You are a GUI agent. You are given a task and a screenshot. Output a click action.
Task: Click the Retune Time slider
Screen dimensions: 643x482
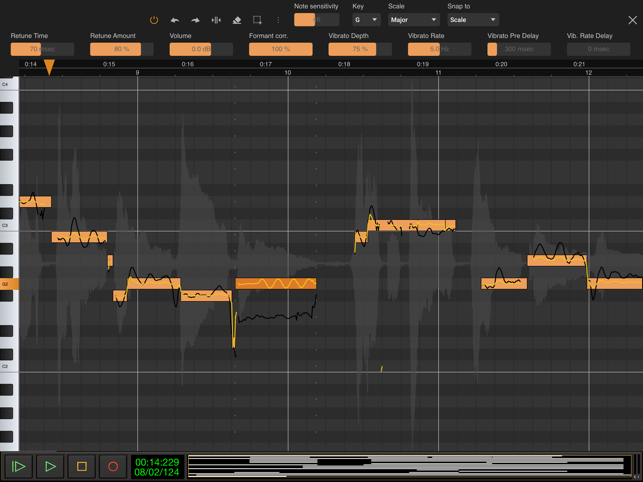(x=42, y=49)
